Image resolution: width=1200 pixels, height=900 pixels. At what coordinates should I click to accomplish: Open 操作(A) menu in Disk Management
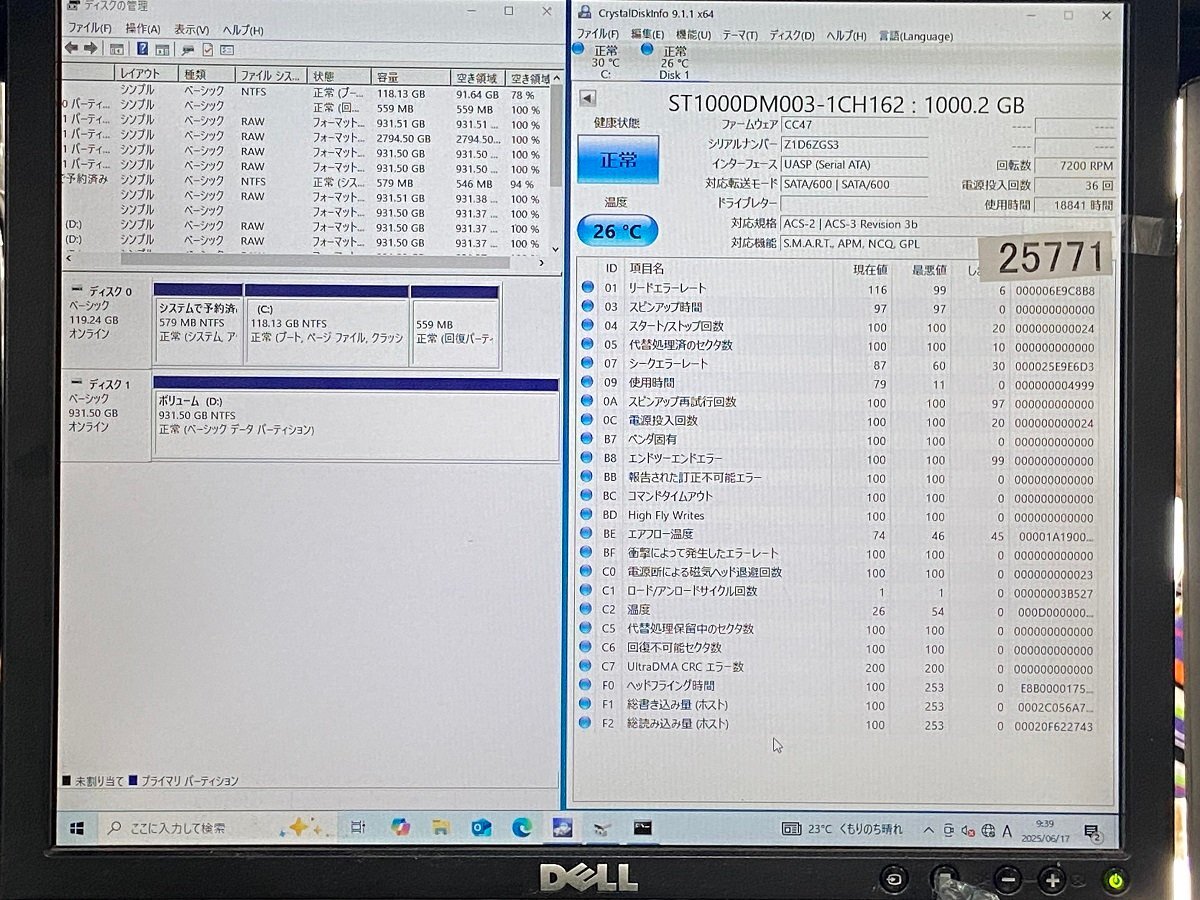142,29
